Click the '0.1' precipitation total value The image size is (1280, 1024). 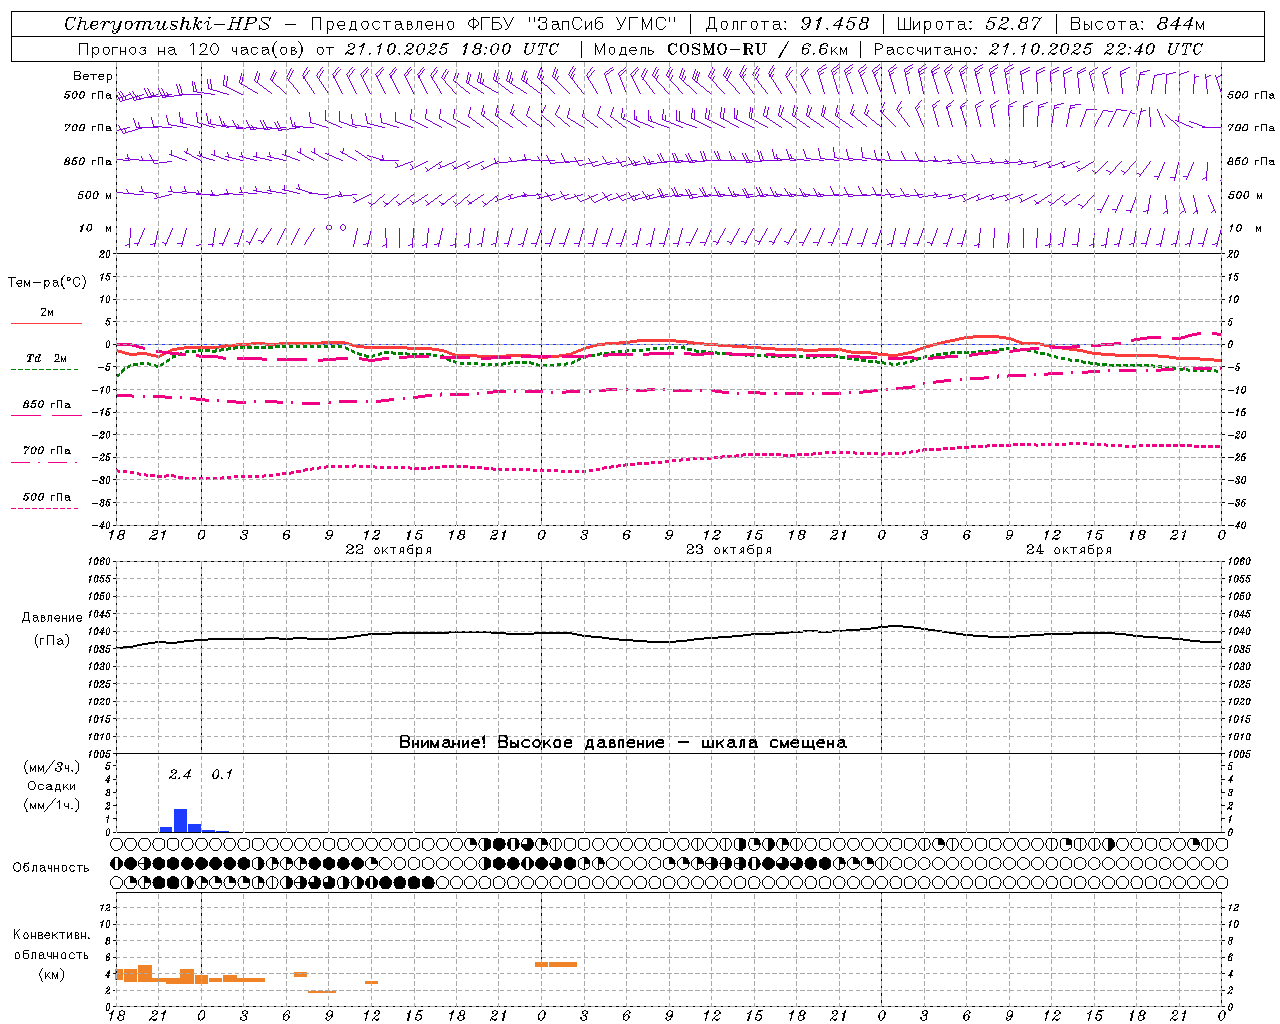(x=222, y=774)
